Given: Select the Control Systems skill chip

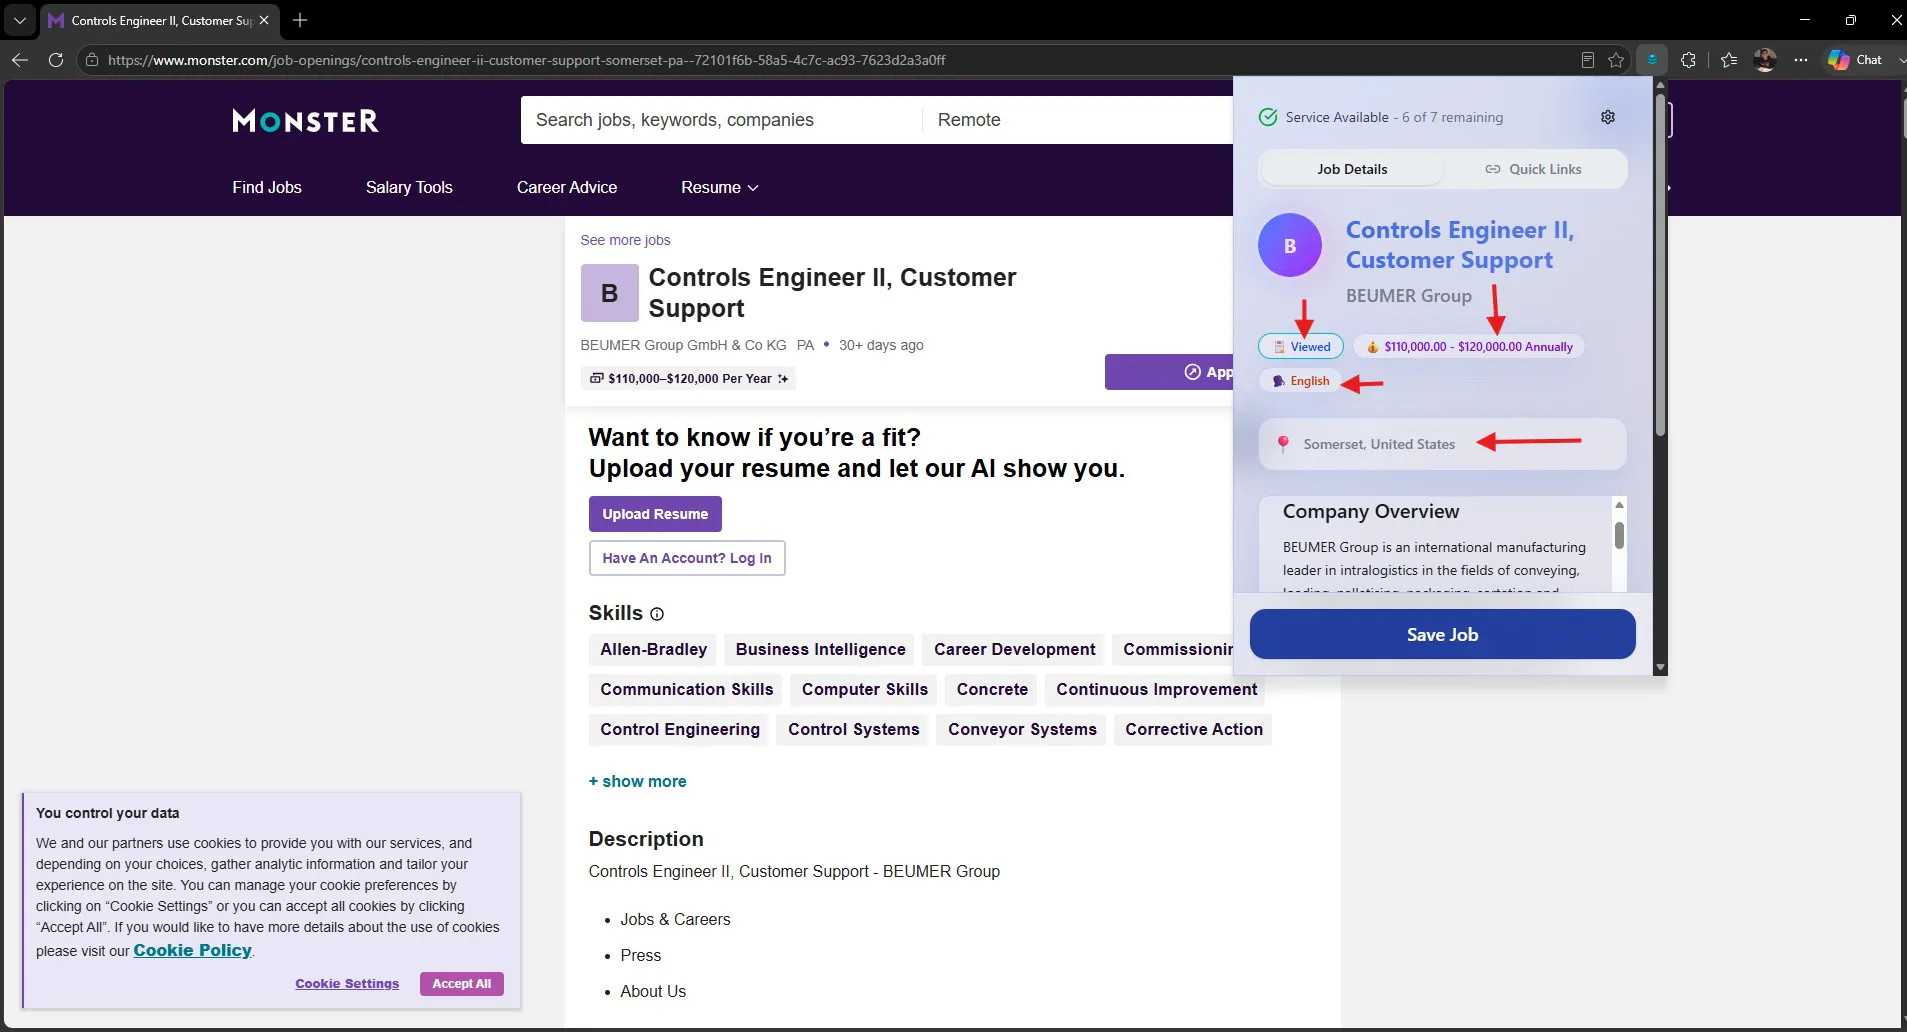Looking at the screenshot, I should point(854,729).
